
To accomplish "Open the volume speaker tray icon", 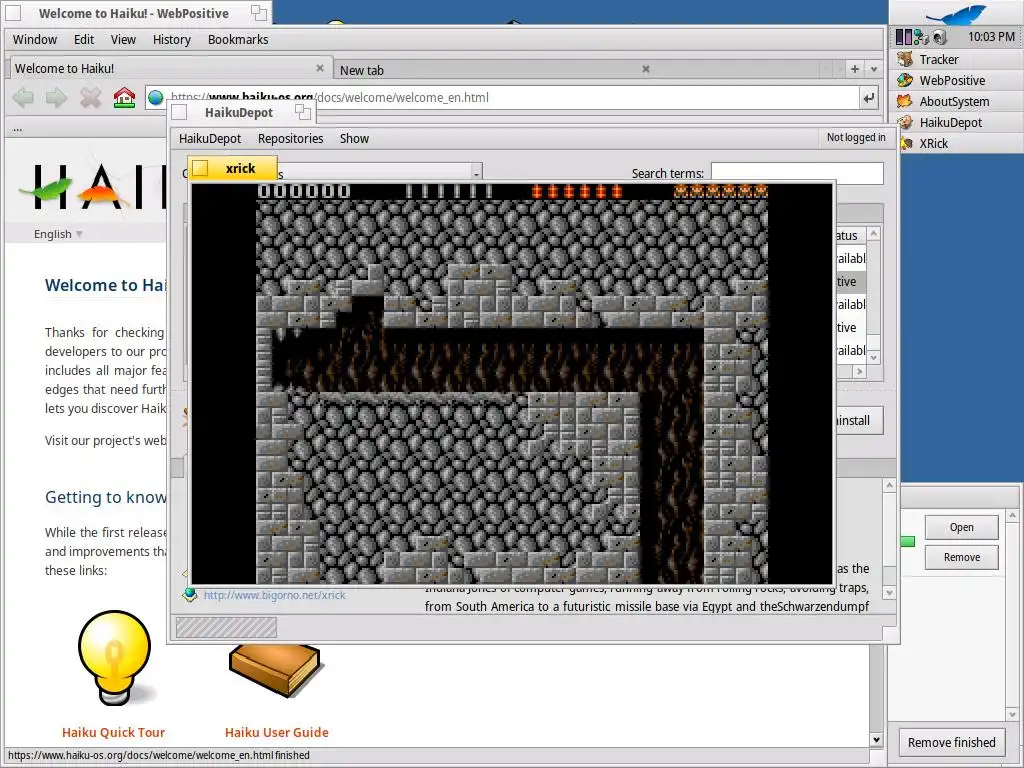I will coord(940,37).
